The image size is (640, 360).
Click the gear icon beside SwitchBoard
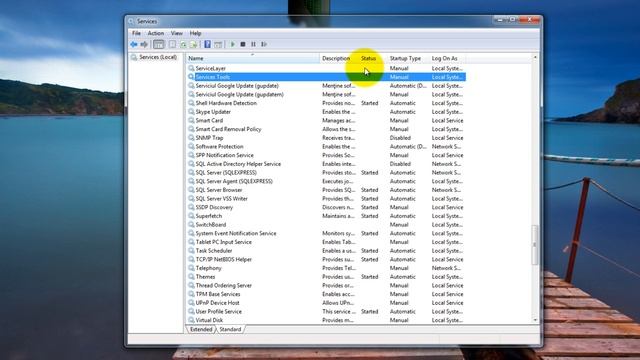[191, 224]
